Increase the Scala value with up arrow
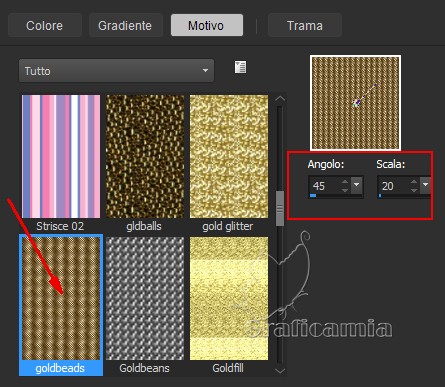Screen dimensions: 445x387 (414, 182)
